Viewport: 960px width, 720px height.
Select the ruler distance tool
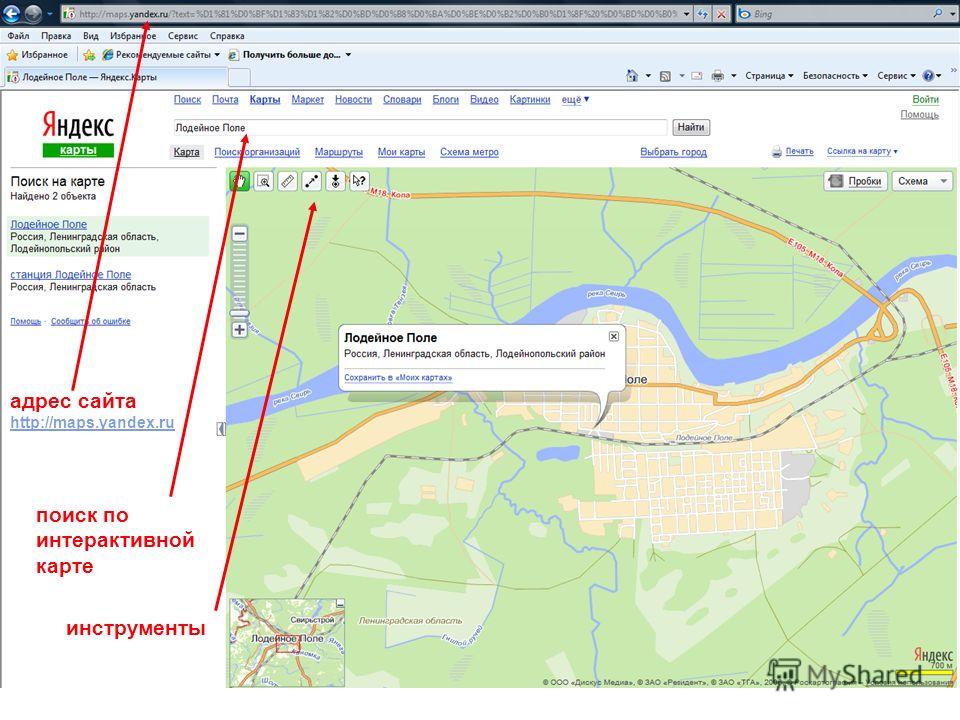click(287, 181)
